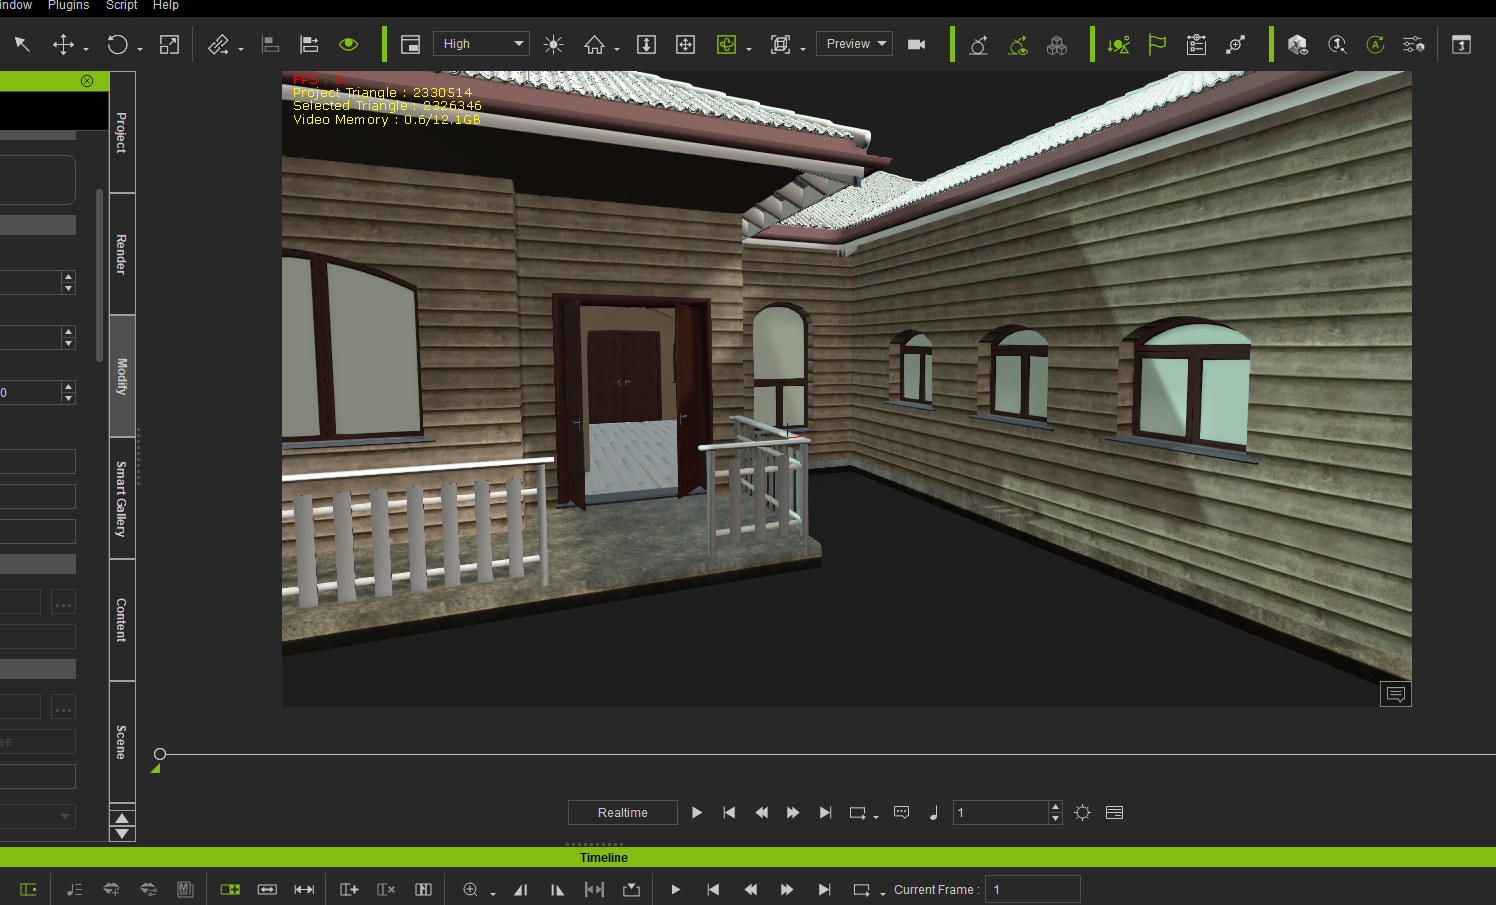1496x905 pixels.
Task: Open the checklist settings icon
Action: click(x=1196, y=44)
